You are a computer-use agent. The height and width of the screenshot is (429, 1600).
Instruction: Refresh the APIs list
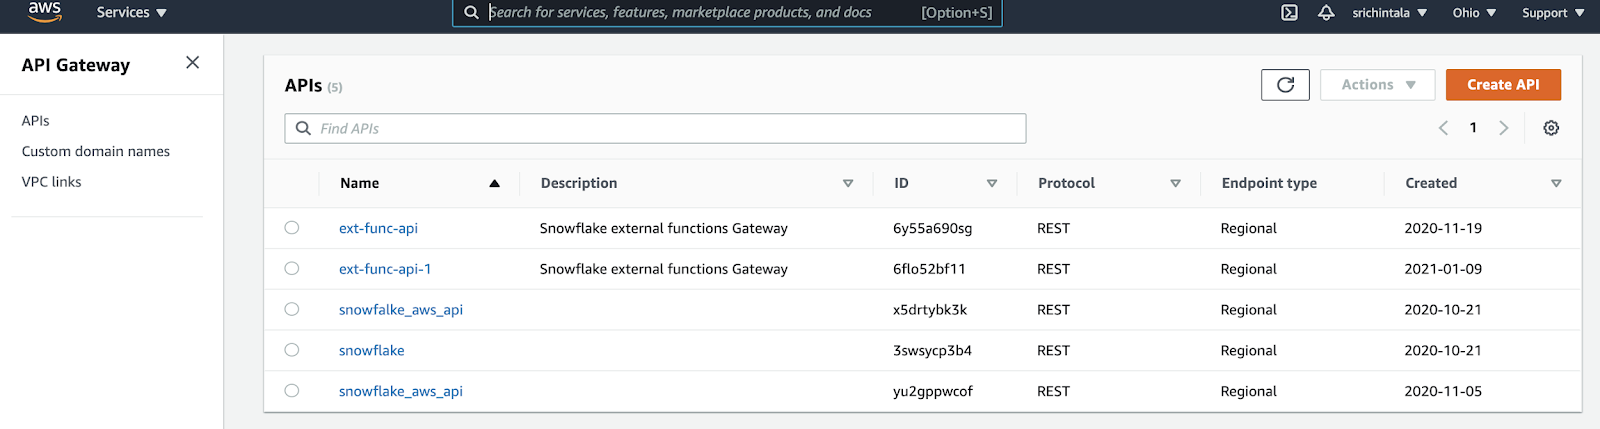coord(1285,85)
